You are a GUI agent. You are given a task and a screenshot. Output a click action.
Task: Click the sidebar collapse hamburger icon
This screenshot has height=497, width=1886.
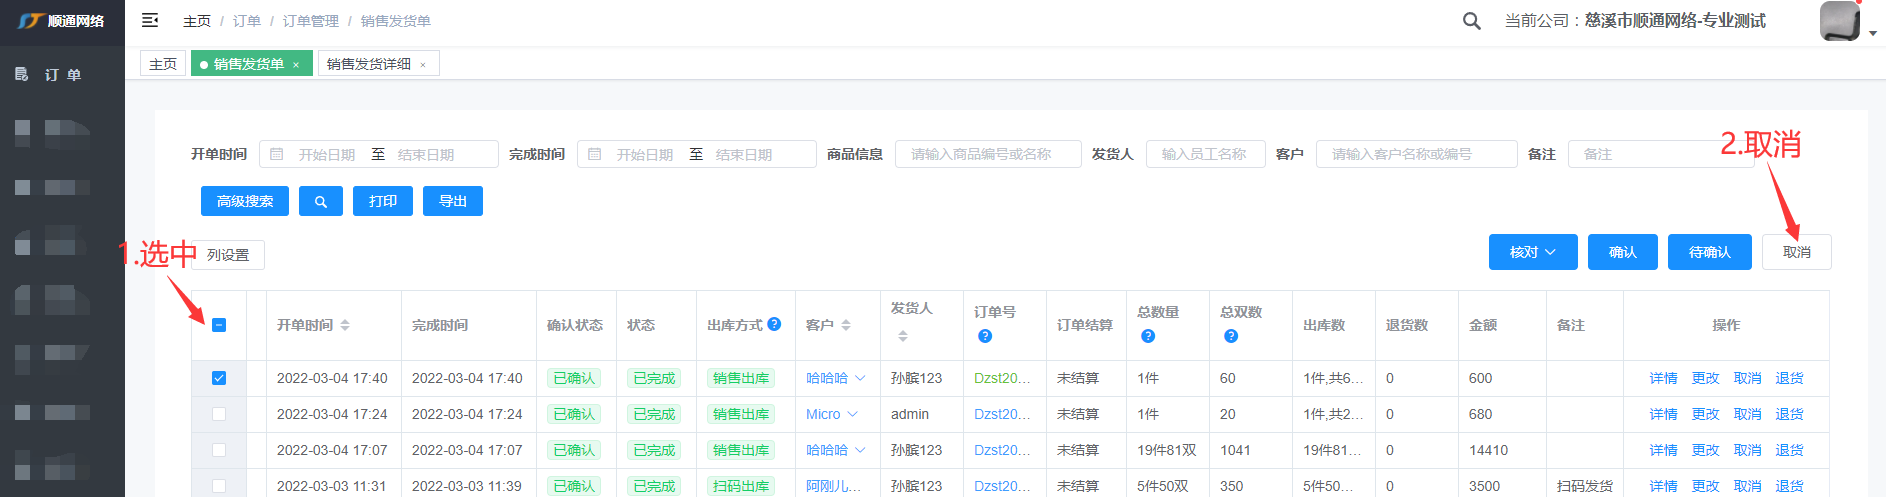[150, 20]
